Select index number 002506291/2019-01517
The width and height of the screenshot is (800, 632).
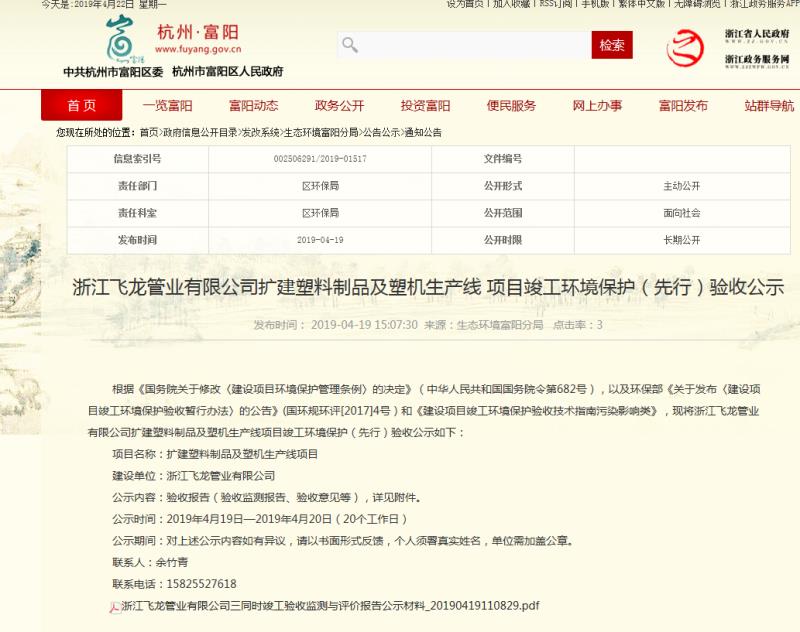coord(320,159)
